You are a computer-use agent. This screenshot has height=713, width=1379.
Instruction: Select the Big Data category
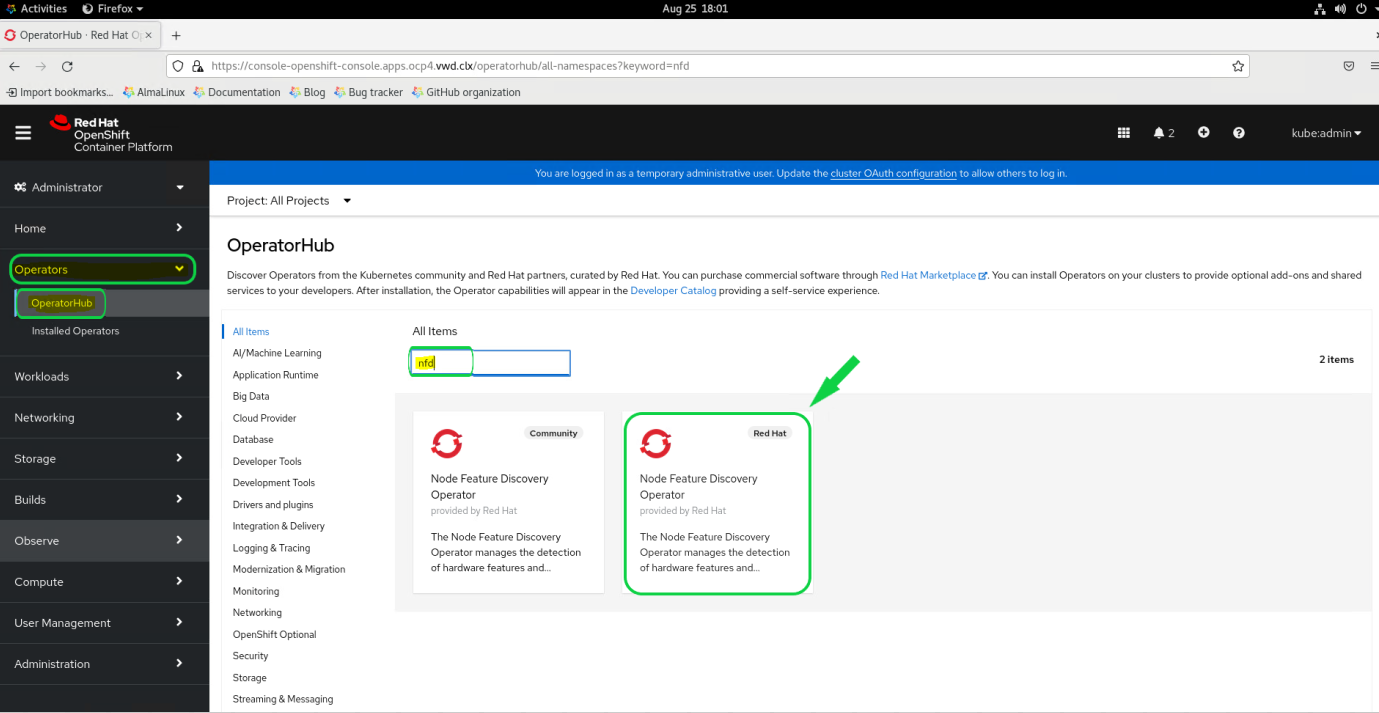point(251,396)
